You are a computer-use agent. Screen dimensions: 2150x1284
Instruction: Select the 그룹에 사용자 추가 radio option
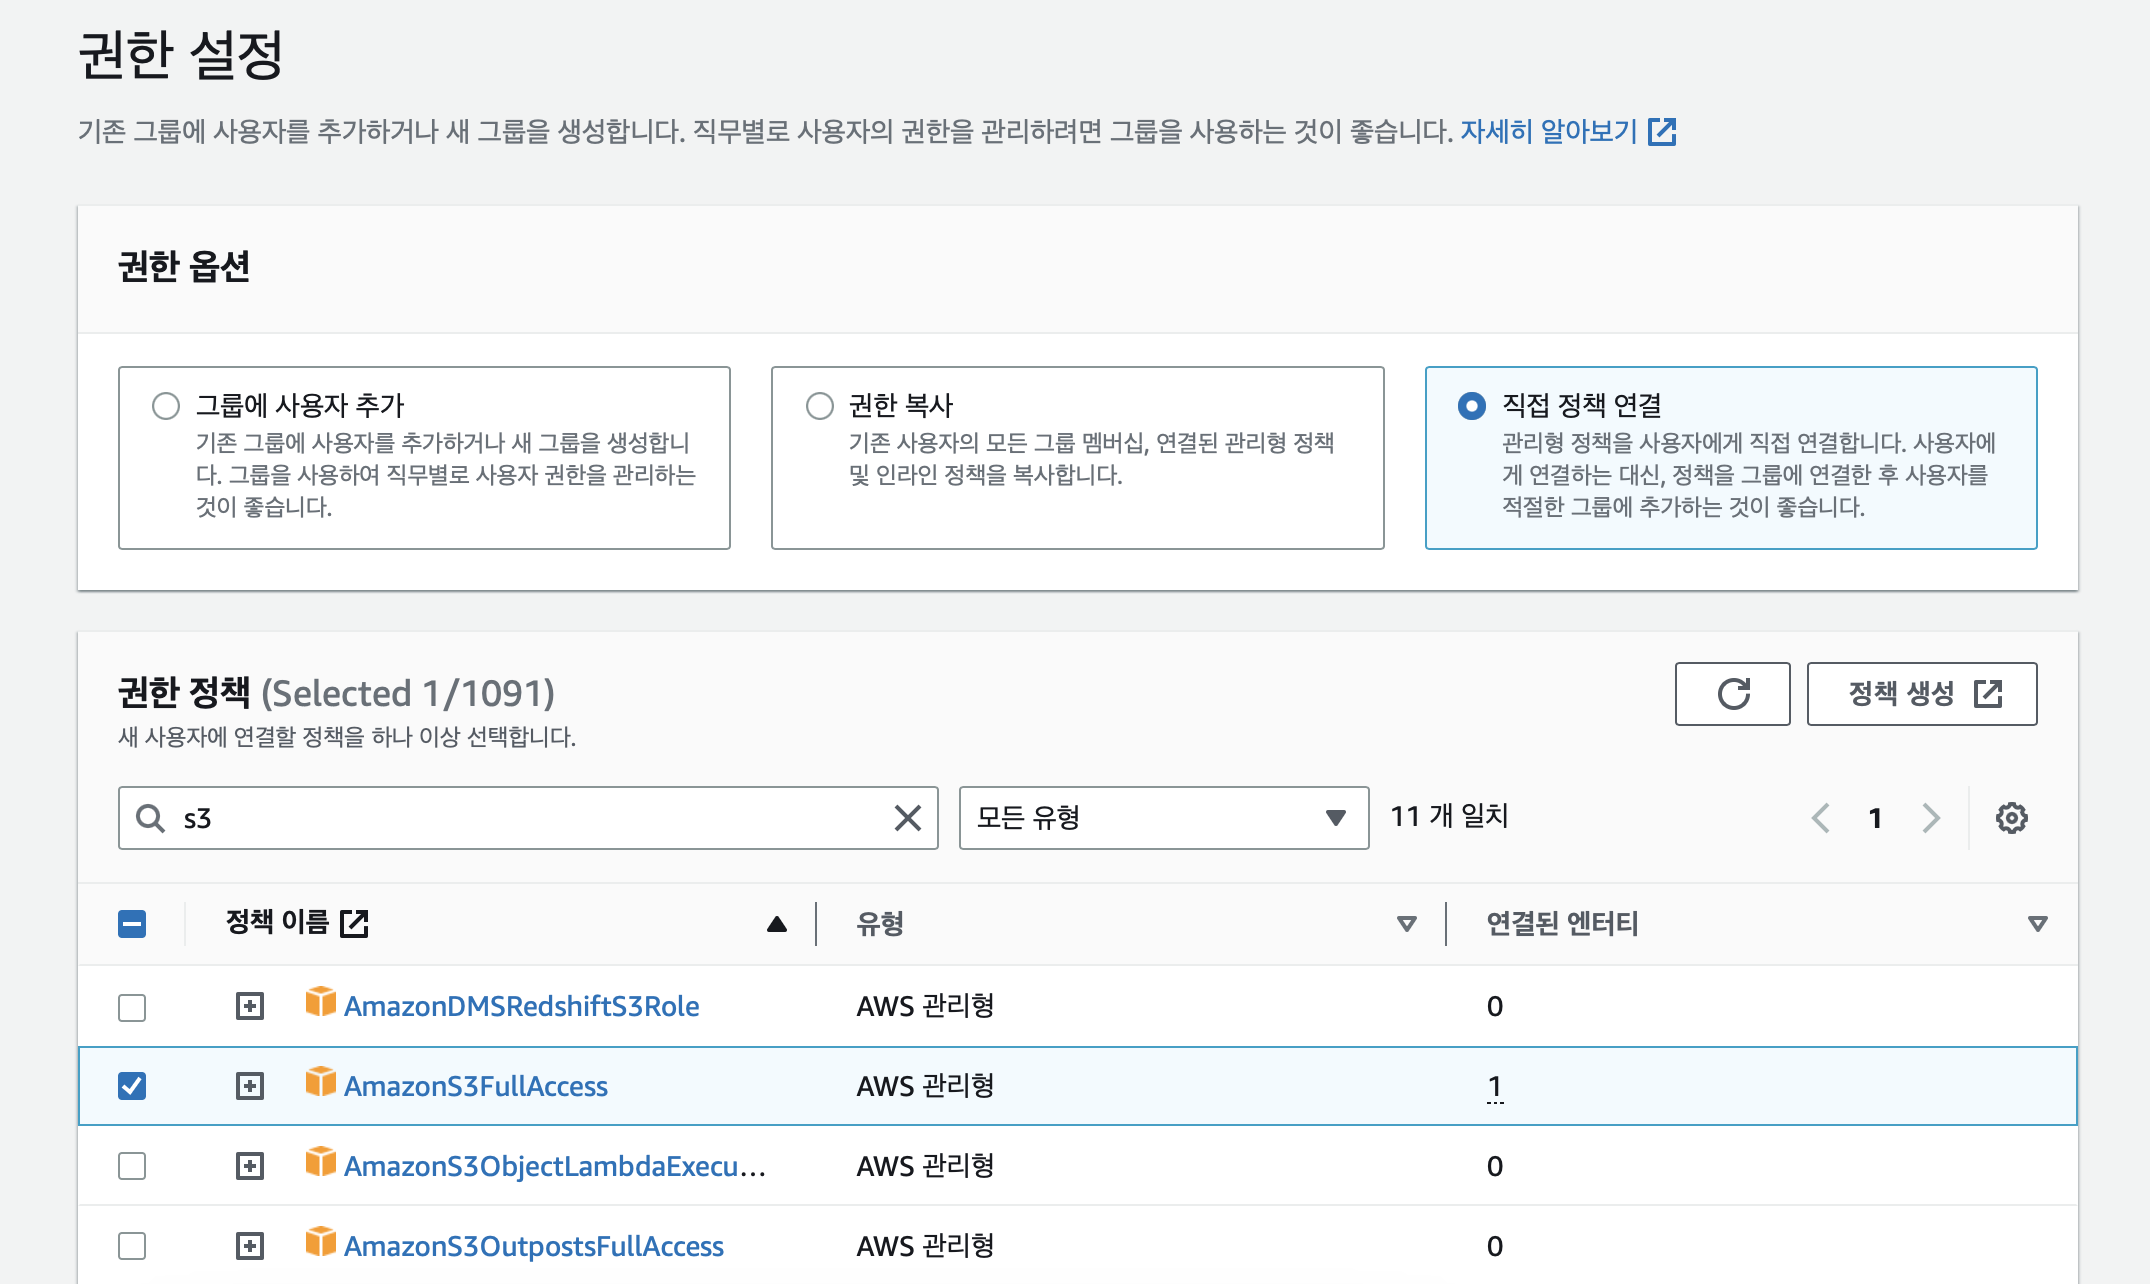click(166, 405)
